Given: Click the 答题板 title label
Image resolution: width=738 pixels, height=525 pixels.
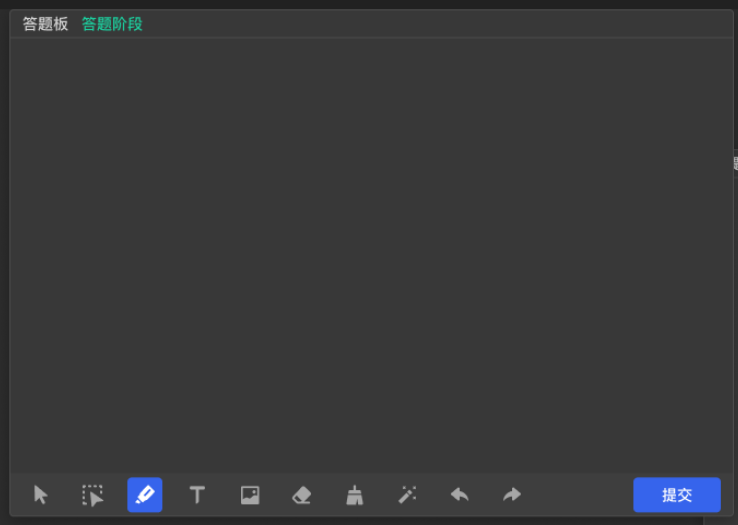Looking at the screenshot, I should pyautogui.click(x=46, y=24).
